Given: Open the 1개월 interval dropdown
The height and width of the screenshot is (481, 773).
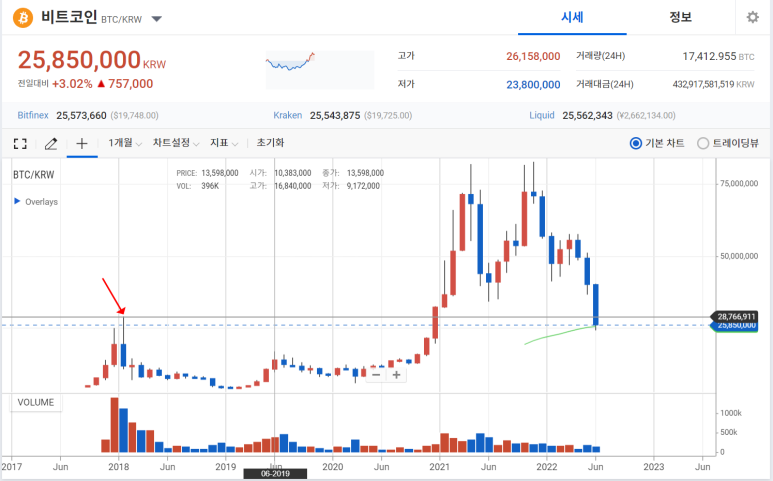Looking at the screenshot, I should click(x=125, y=143).
